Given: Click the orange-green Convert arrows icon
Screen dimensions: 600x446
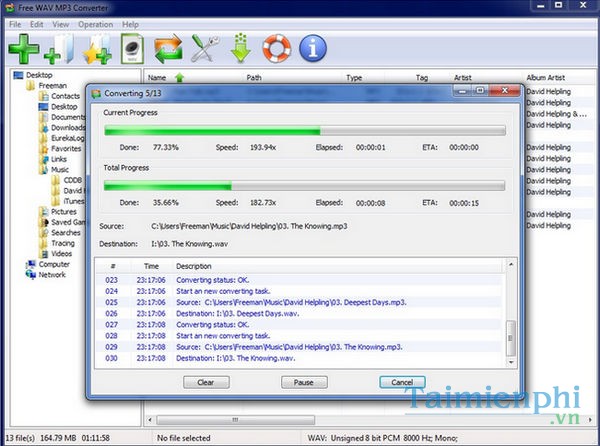Looking at the screenshot, I should (x=168, y=49).
